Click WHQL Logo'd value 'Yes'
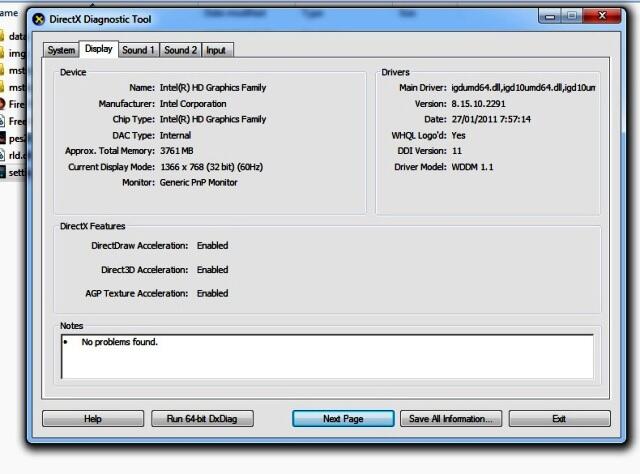 [458, 135]
